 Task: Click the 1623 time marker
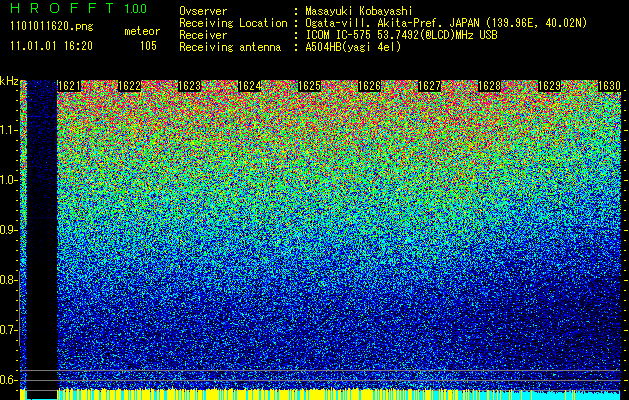[189, 86]
